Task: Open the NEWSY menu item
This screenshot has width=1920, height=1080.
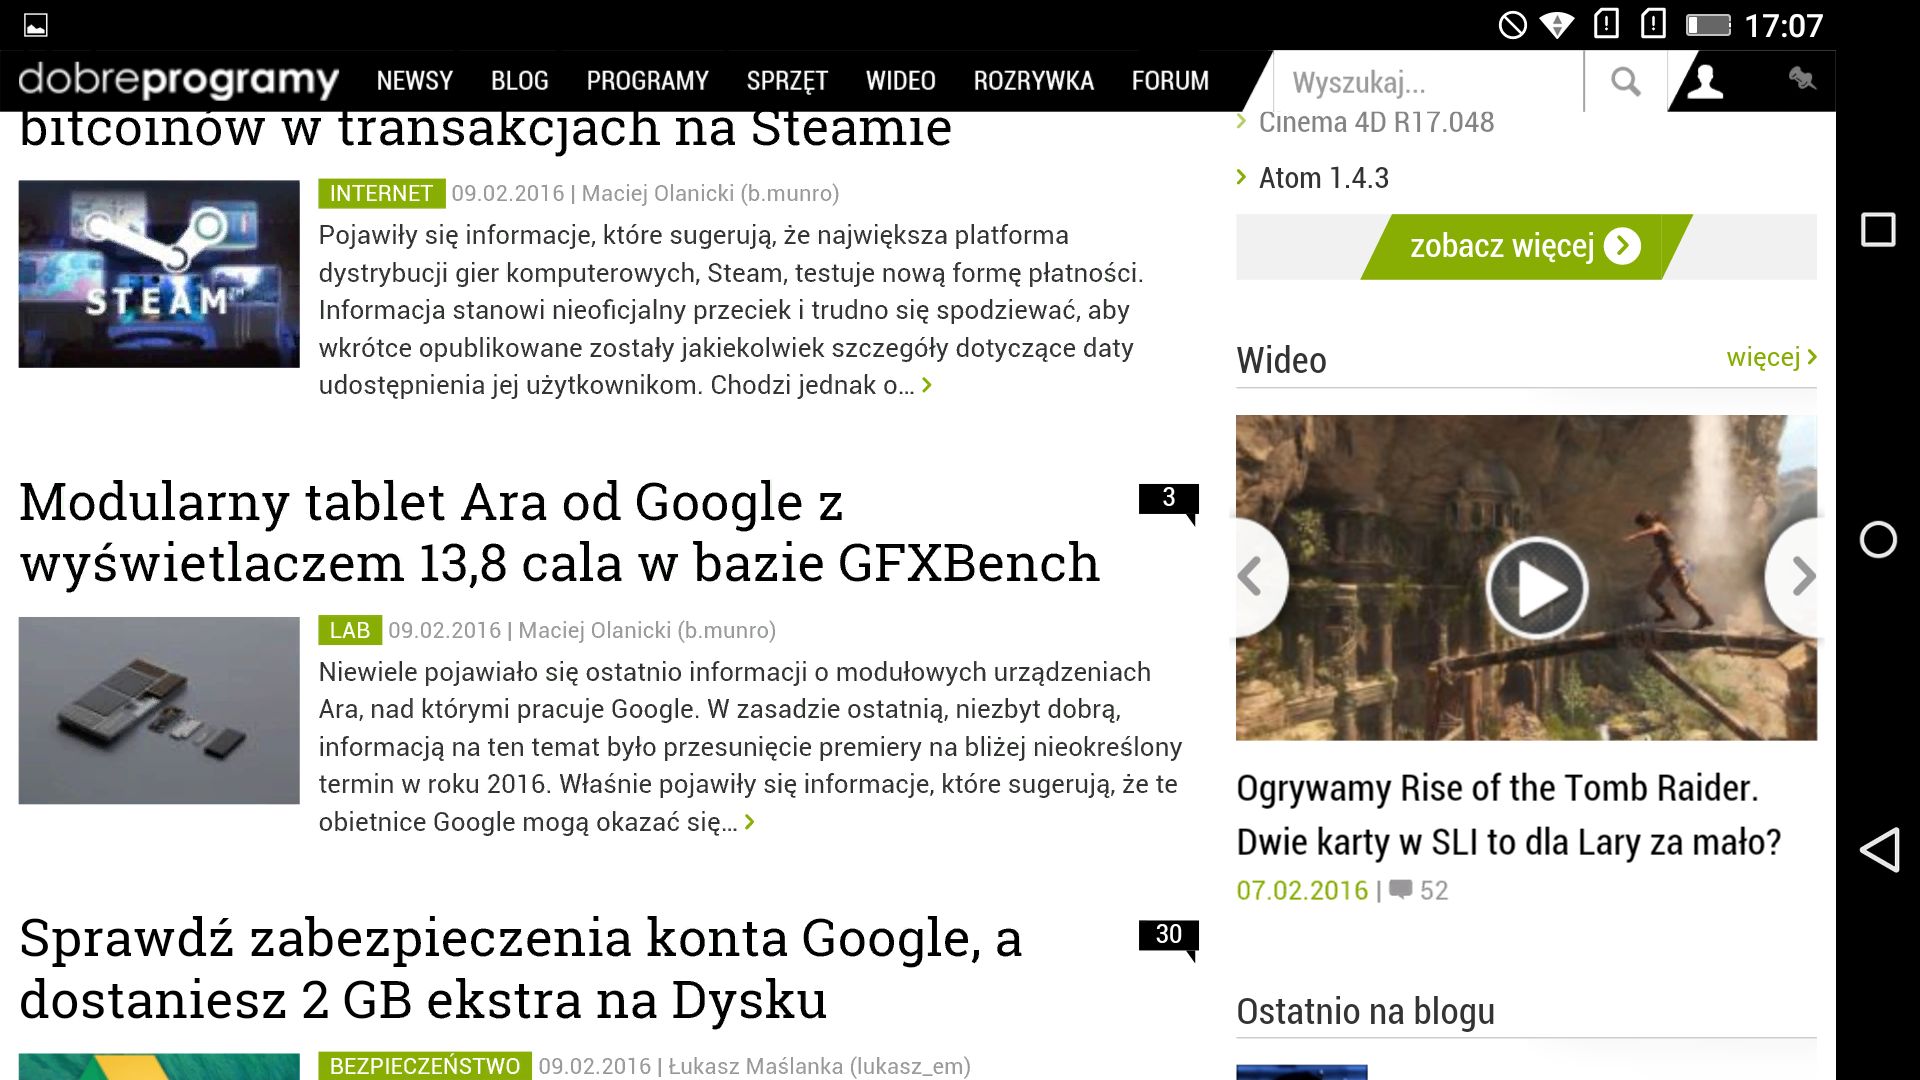Action: coord(414,81)
